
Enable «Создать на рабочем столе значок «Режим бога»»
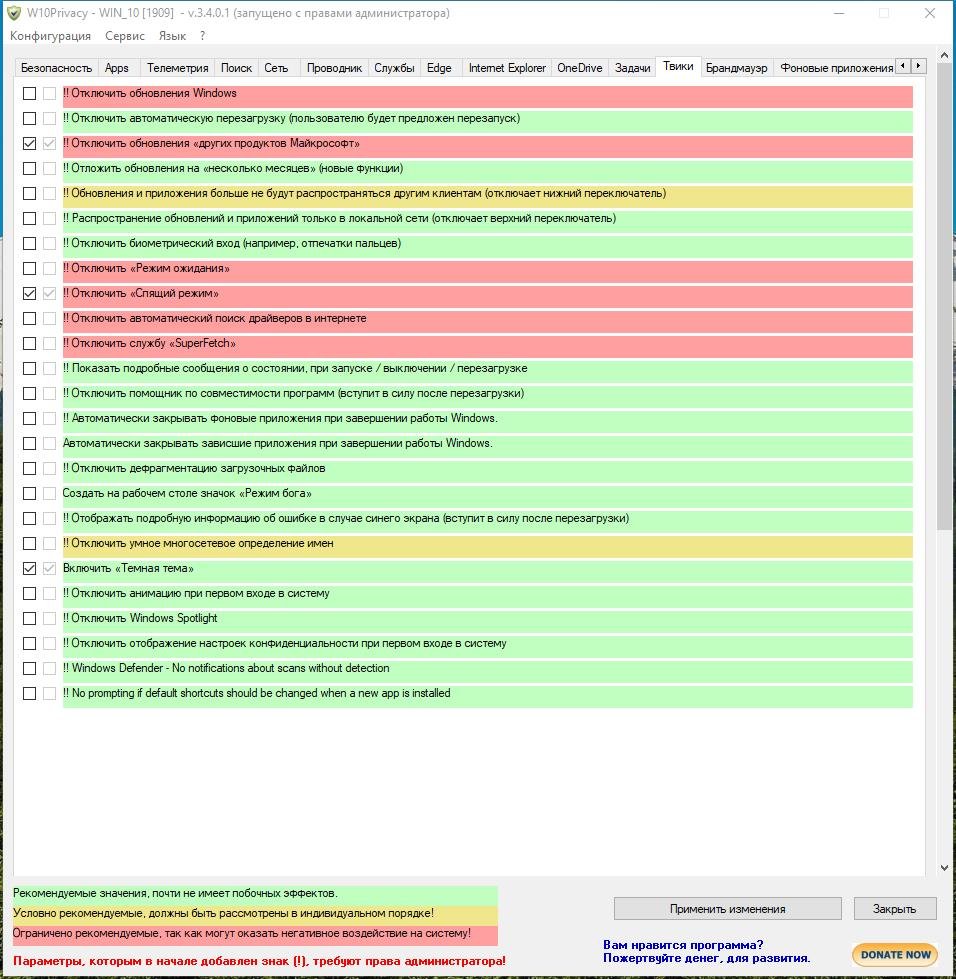[30, 494]
